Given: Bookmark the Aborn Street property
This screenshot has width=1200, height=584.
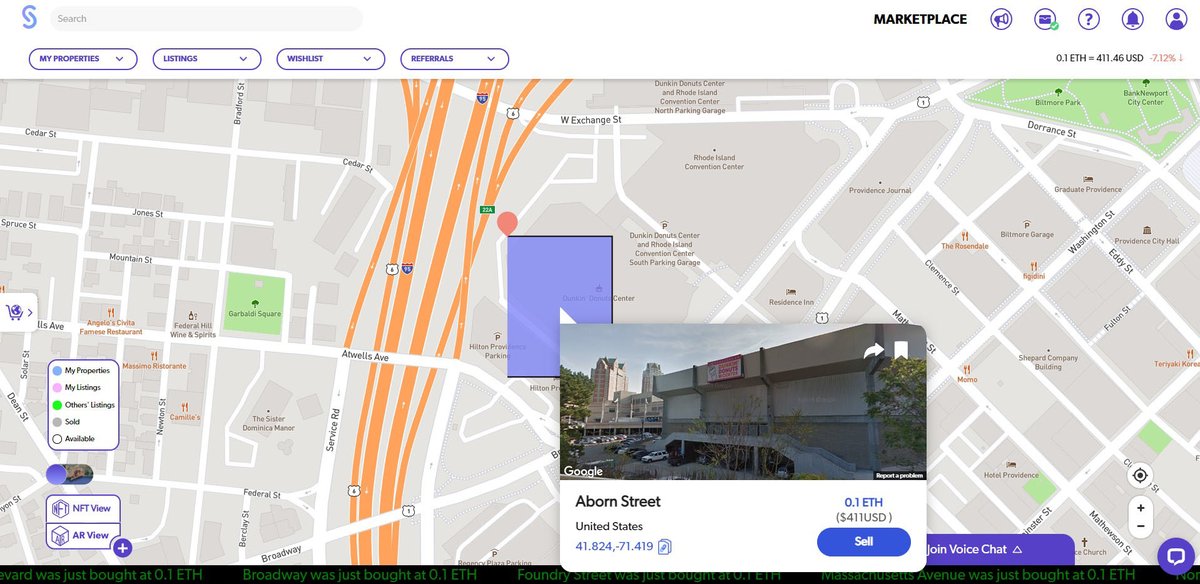Looking at the screenshot, I should point(901,350).
